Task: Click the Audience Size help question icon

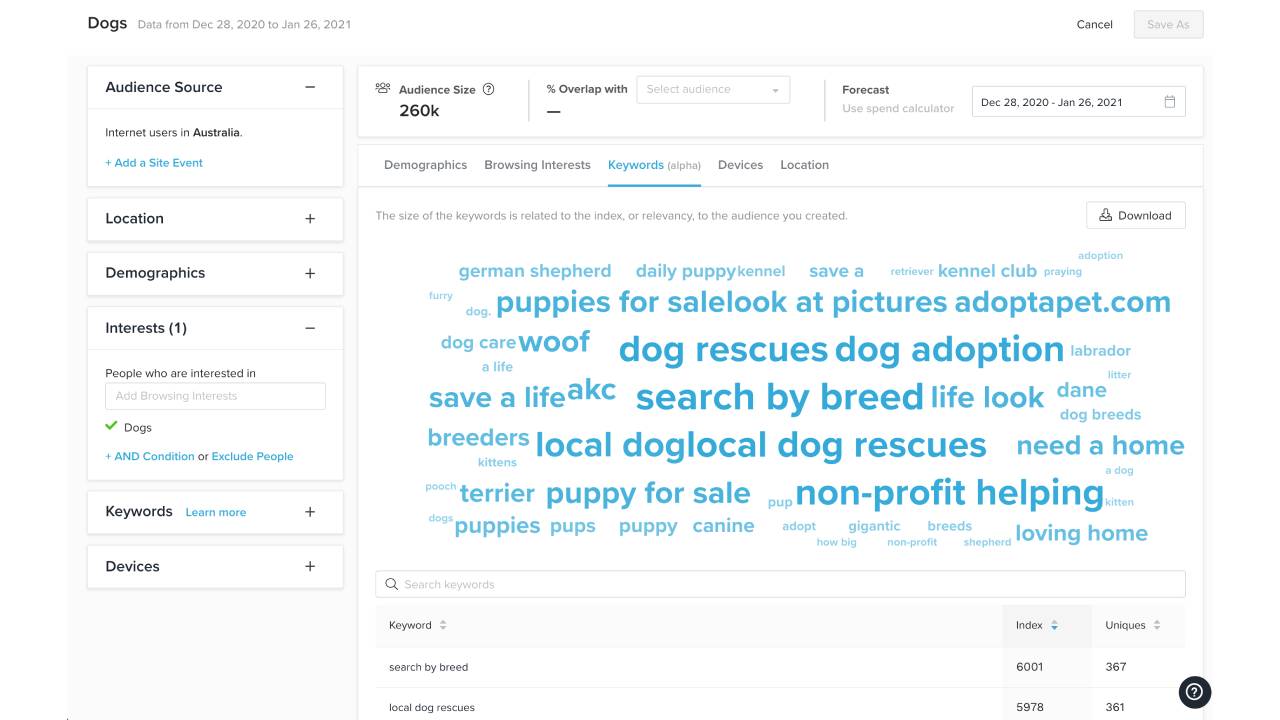Action: (x=489, y=89)
